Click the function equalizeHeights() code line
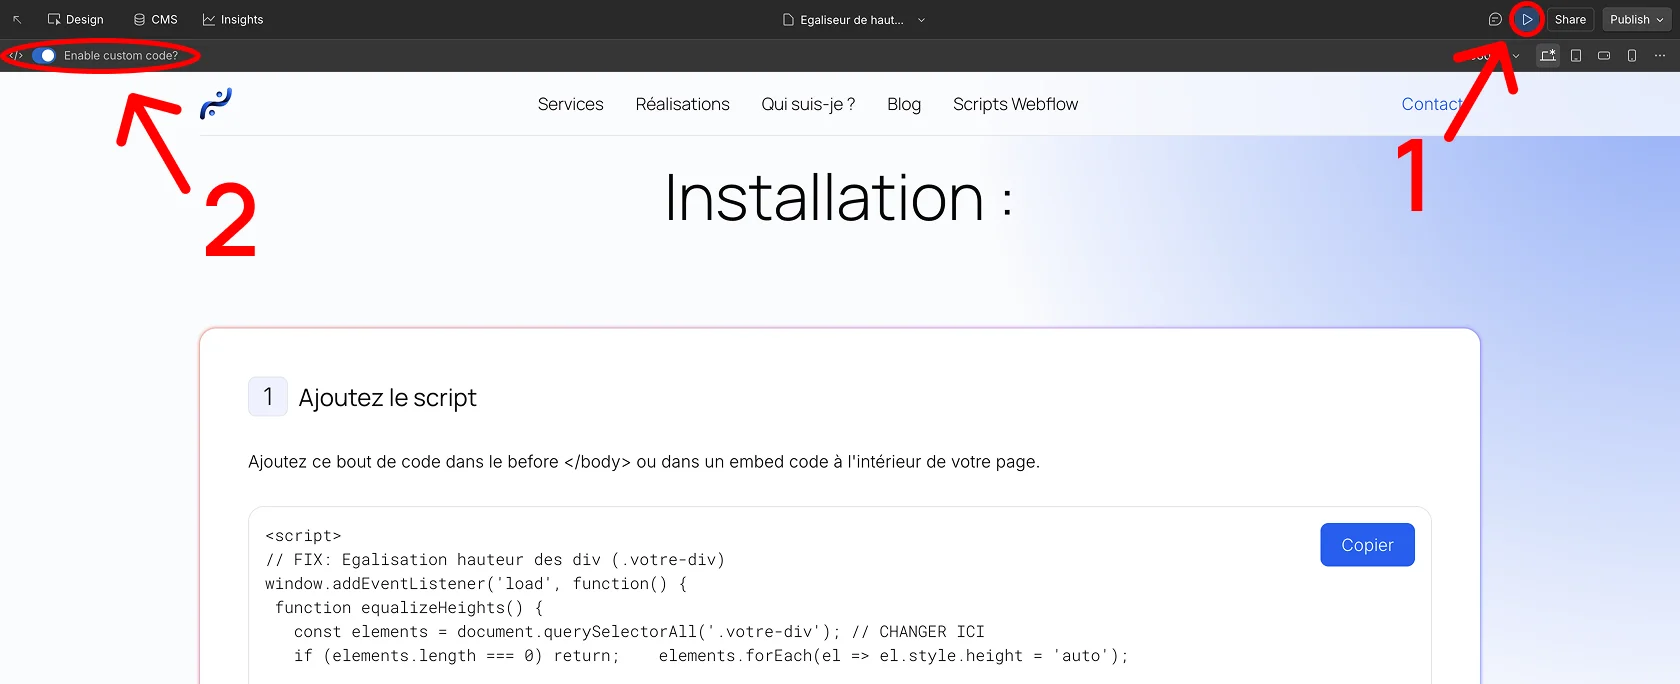The height and width of the screenshot is (684, 1680). coord(409,608)
